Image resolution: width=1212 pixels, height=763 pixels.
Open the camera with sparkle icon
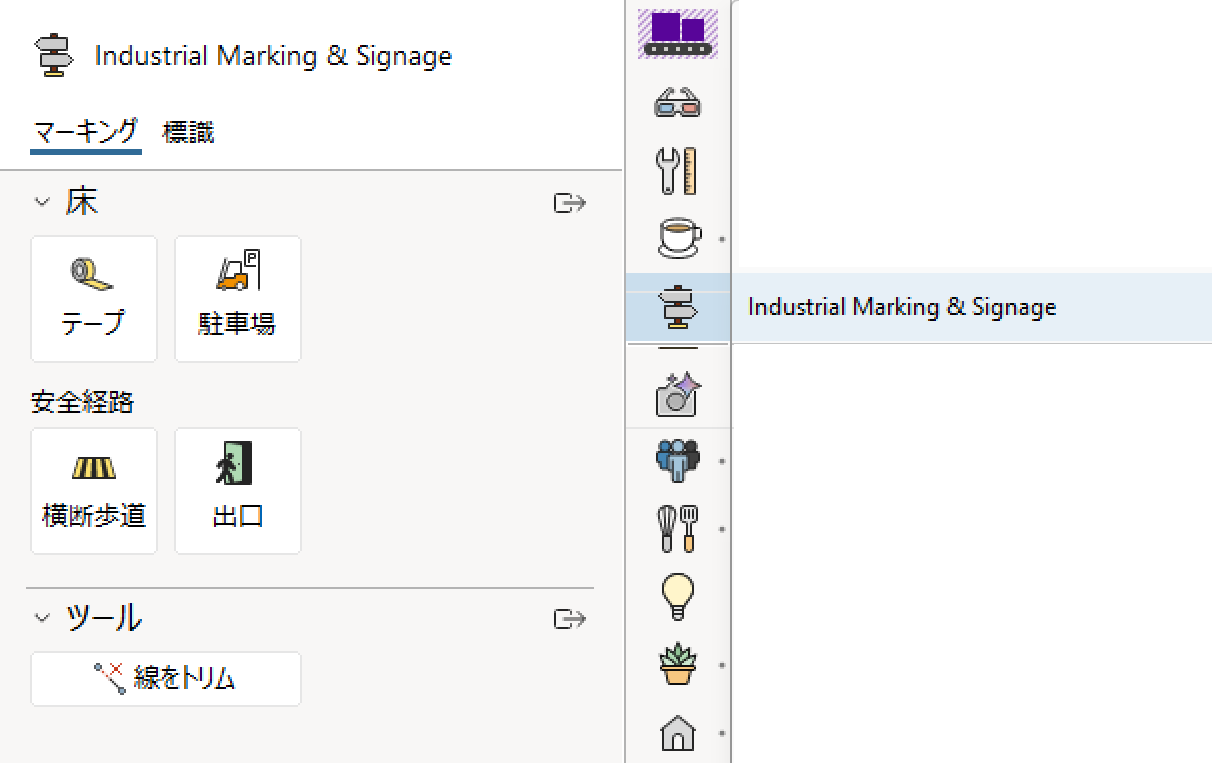pos(678,394)
